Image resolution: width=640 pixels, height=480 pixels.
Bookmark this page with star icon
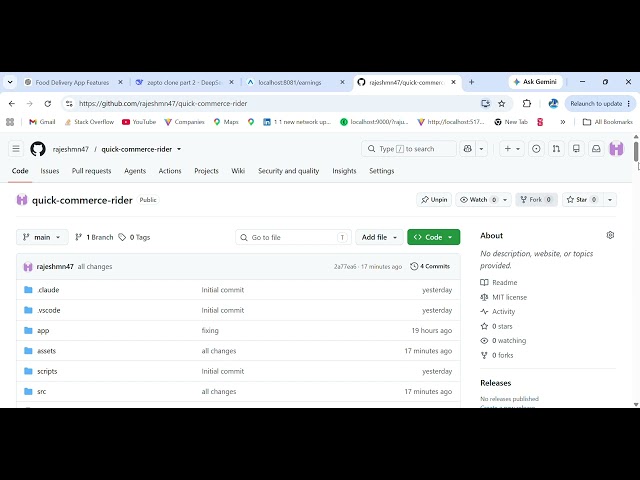pos(502,104)
